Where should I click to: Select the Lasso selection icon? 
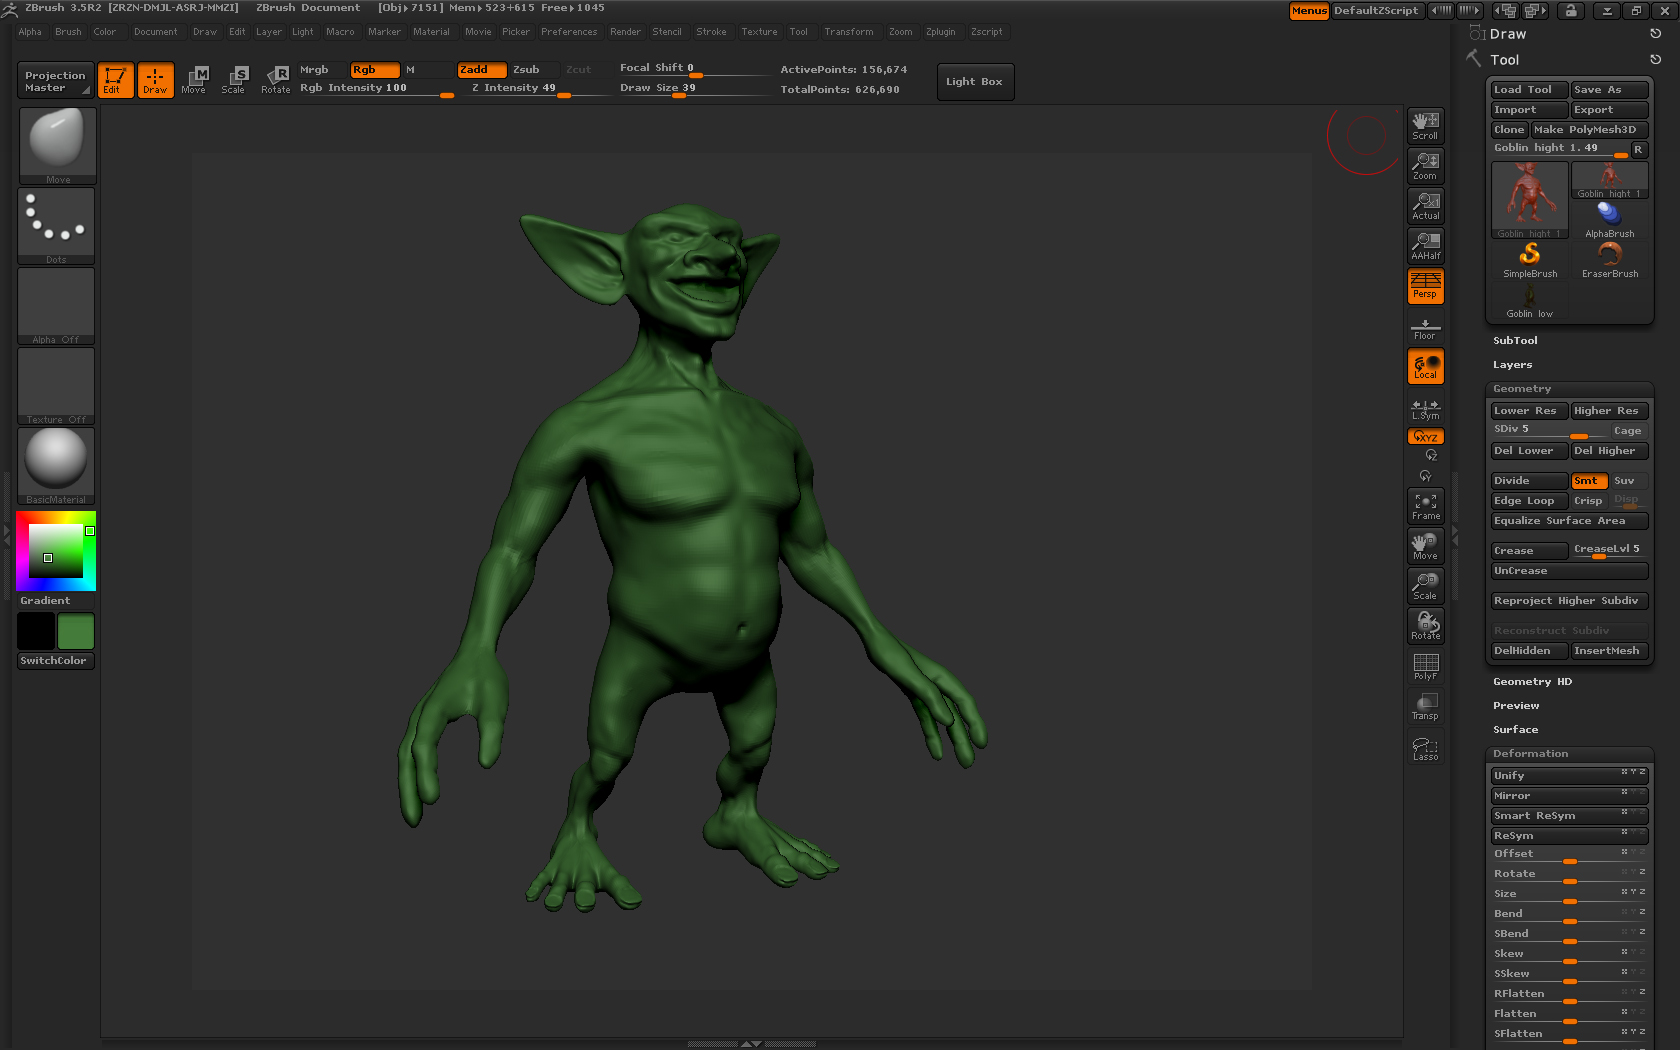(1425, 748)
